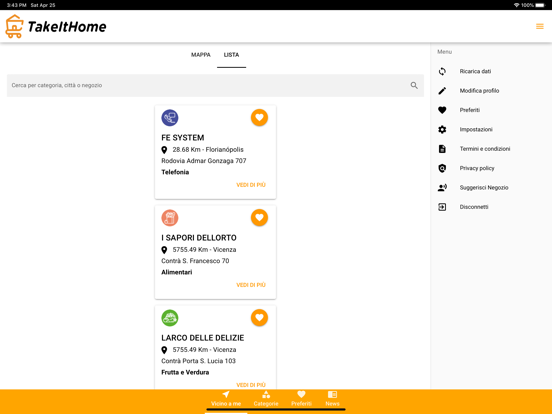Viewport: 552px width, 414px height.
Task: Open Preferiti bottom tab
Action: point(301,399)
